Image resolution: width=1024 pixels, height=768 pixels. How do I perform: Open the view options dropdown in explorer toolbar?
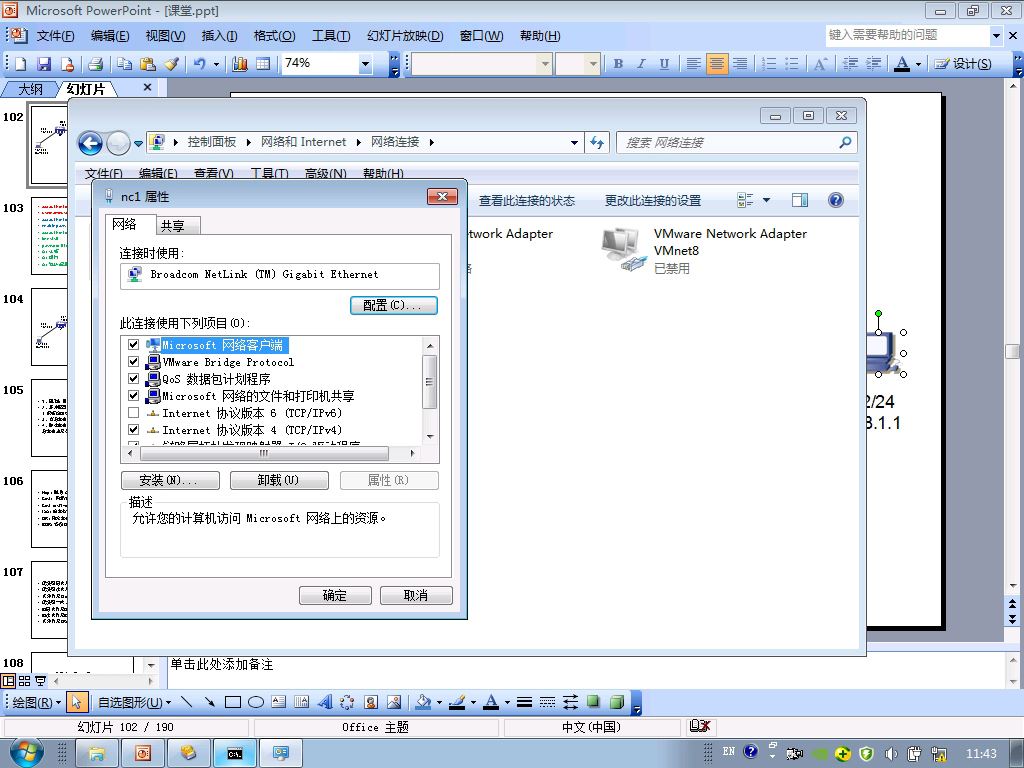pyautogui.click(x=767, y=200)
